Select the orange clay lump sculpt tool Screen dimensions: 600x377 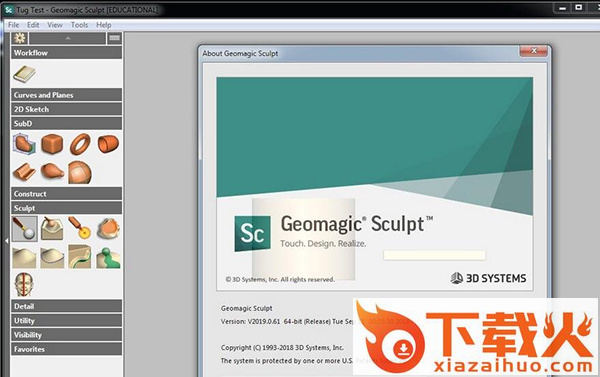[x=108, y=228]
